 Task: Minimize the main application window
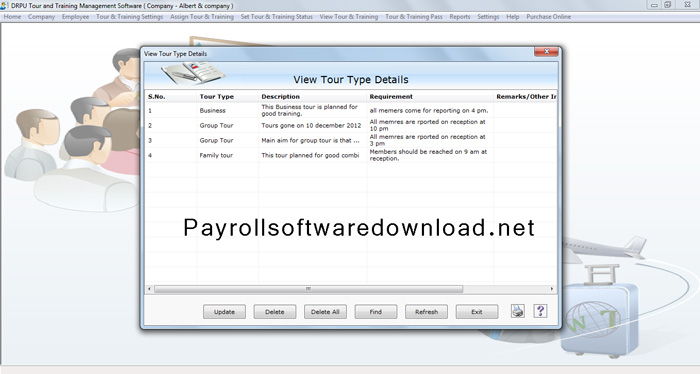pyautogui.click(x=654, y=5)
